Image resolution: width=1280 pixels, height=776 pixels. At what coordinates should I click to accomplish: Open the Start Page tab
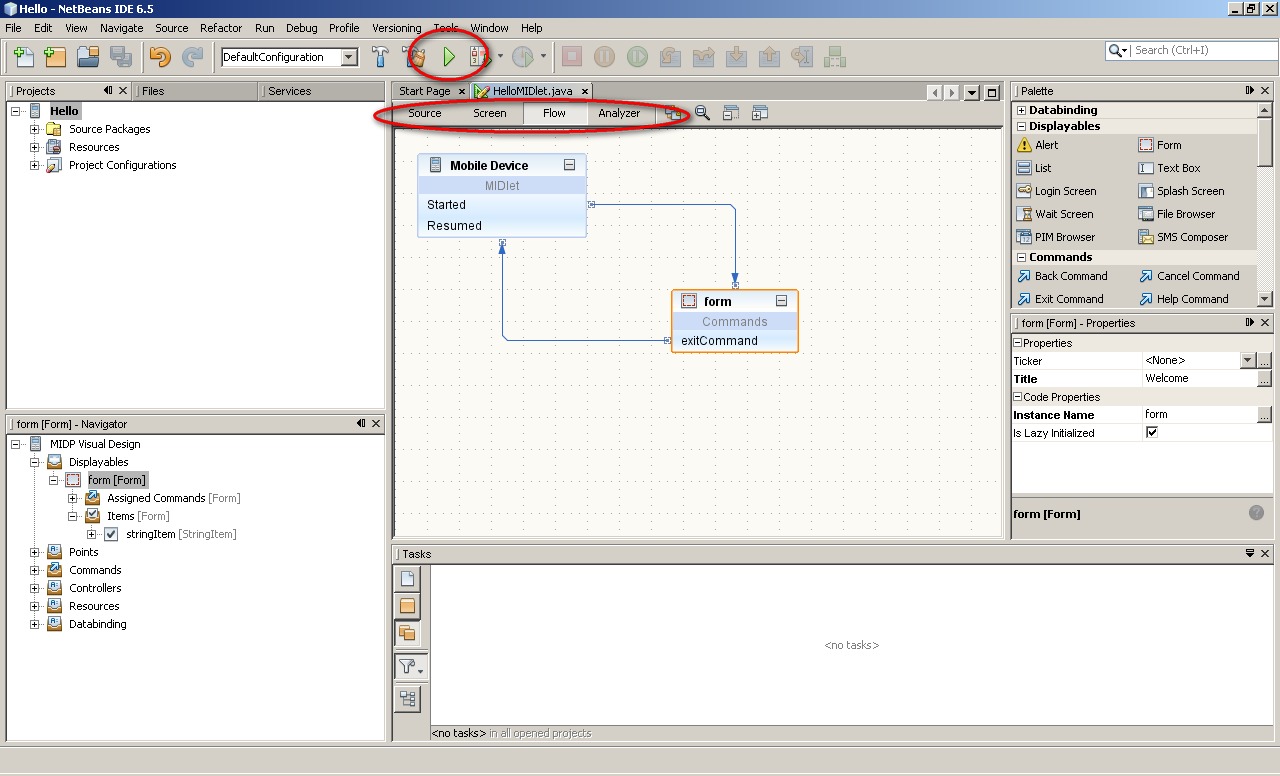pyautogui.click(x=425, y=91)
